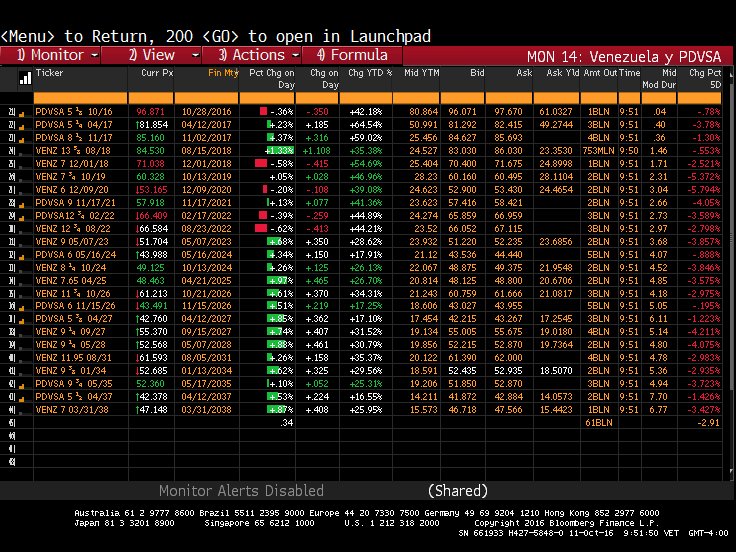Sort by the Curr Px column header
The width and height of the screenshot is (736, 552).
click(157, 73)
